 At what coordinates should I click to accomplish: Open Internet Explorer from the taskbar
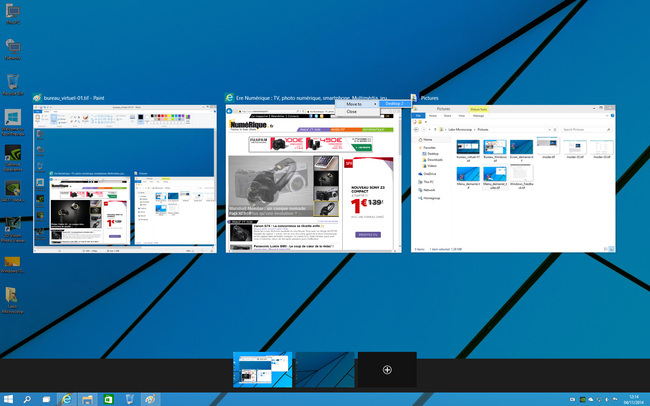coord(66,399)
